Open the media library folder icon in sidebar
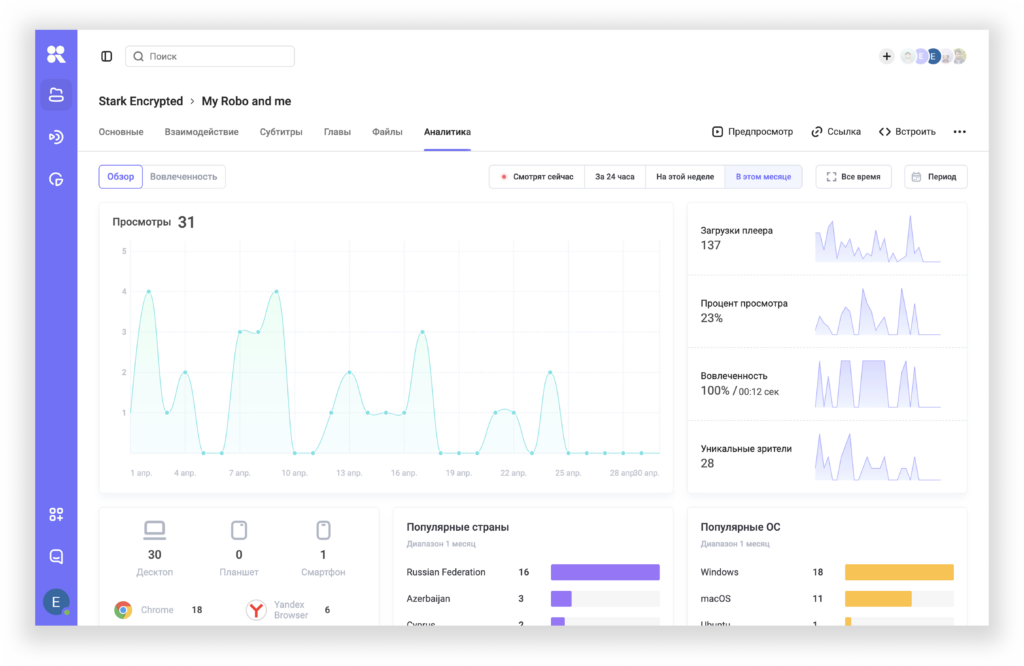Viewport: 1024px width, 666px height. pyautogui.click(x=56, y=95)
